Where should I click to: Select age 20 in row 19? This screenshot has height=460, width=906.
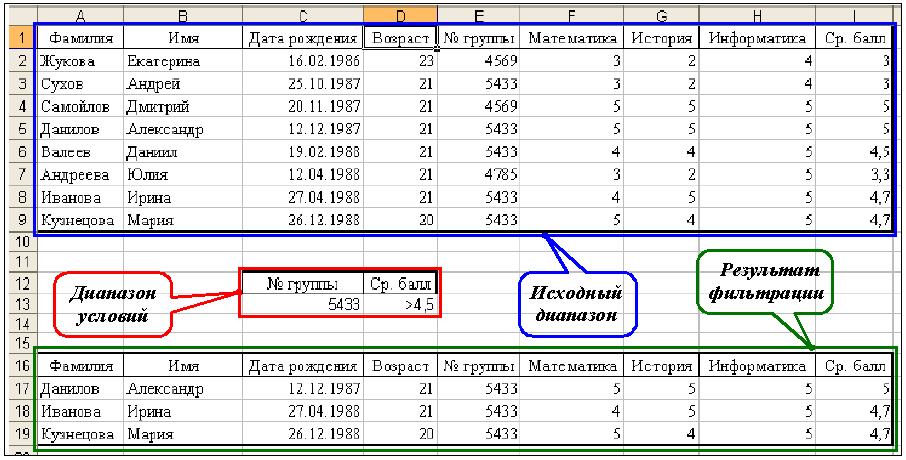[x=400, y=434]
